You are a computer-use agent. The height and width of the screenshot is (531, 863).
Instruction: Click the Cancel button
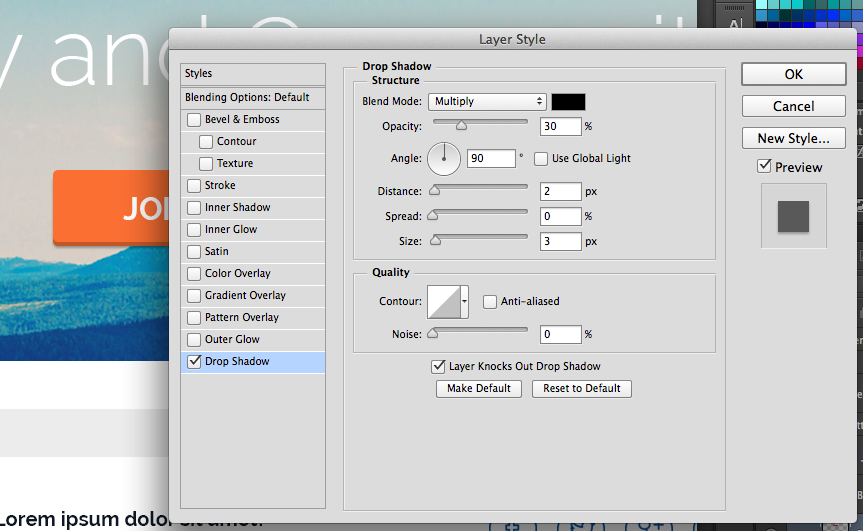pos(793,106)
